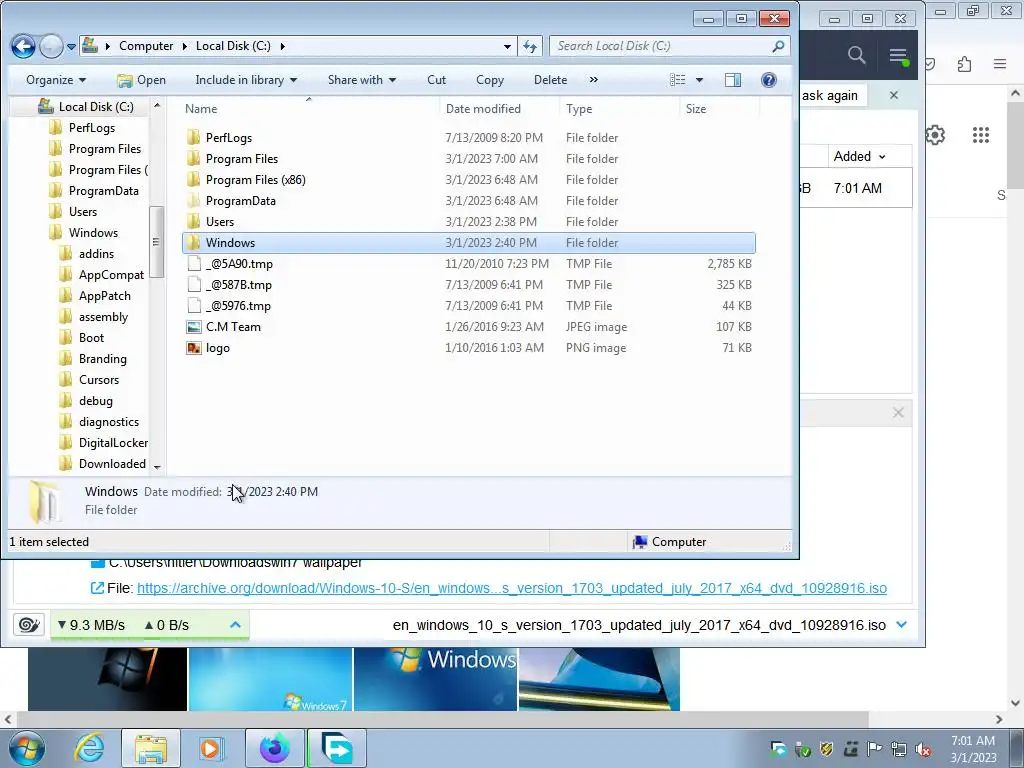1024x768 pixels.
Task: Open the view options dropdown arrow
Action: (x=699, y=80)
